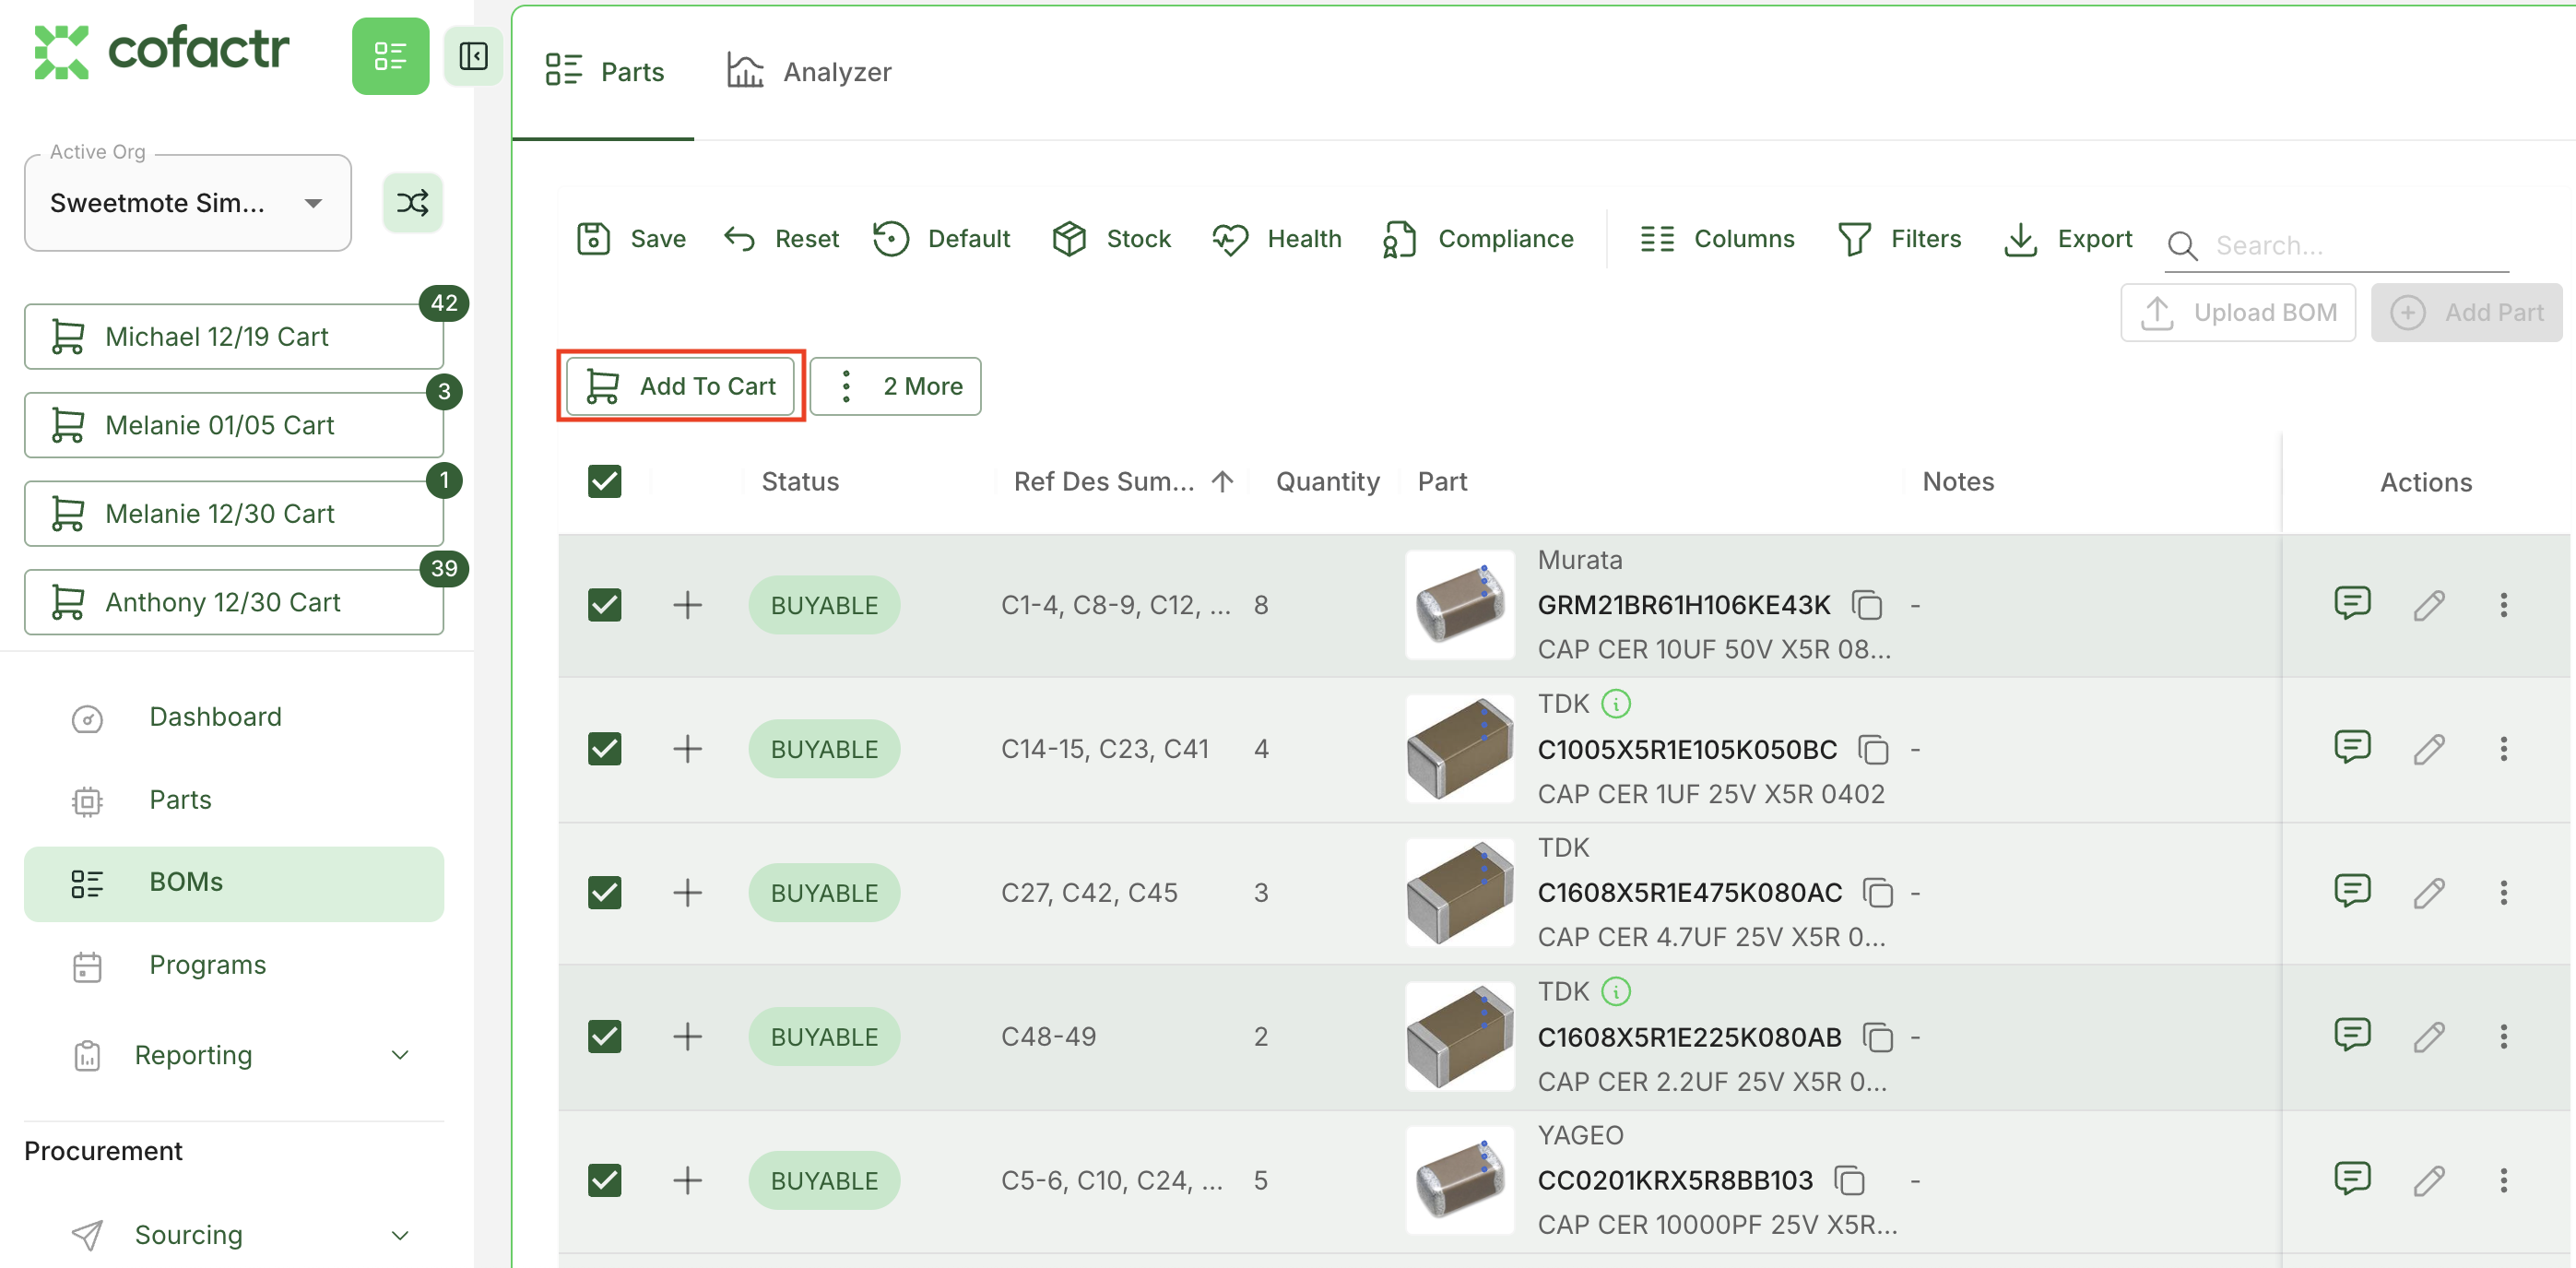The height and width of the screenshot is (1268, 2576).
Task: Uncheck the C1005X5R1E105K050BC row checkbox
Action: (x=605, y=749)
